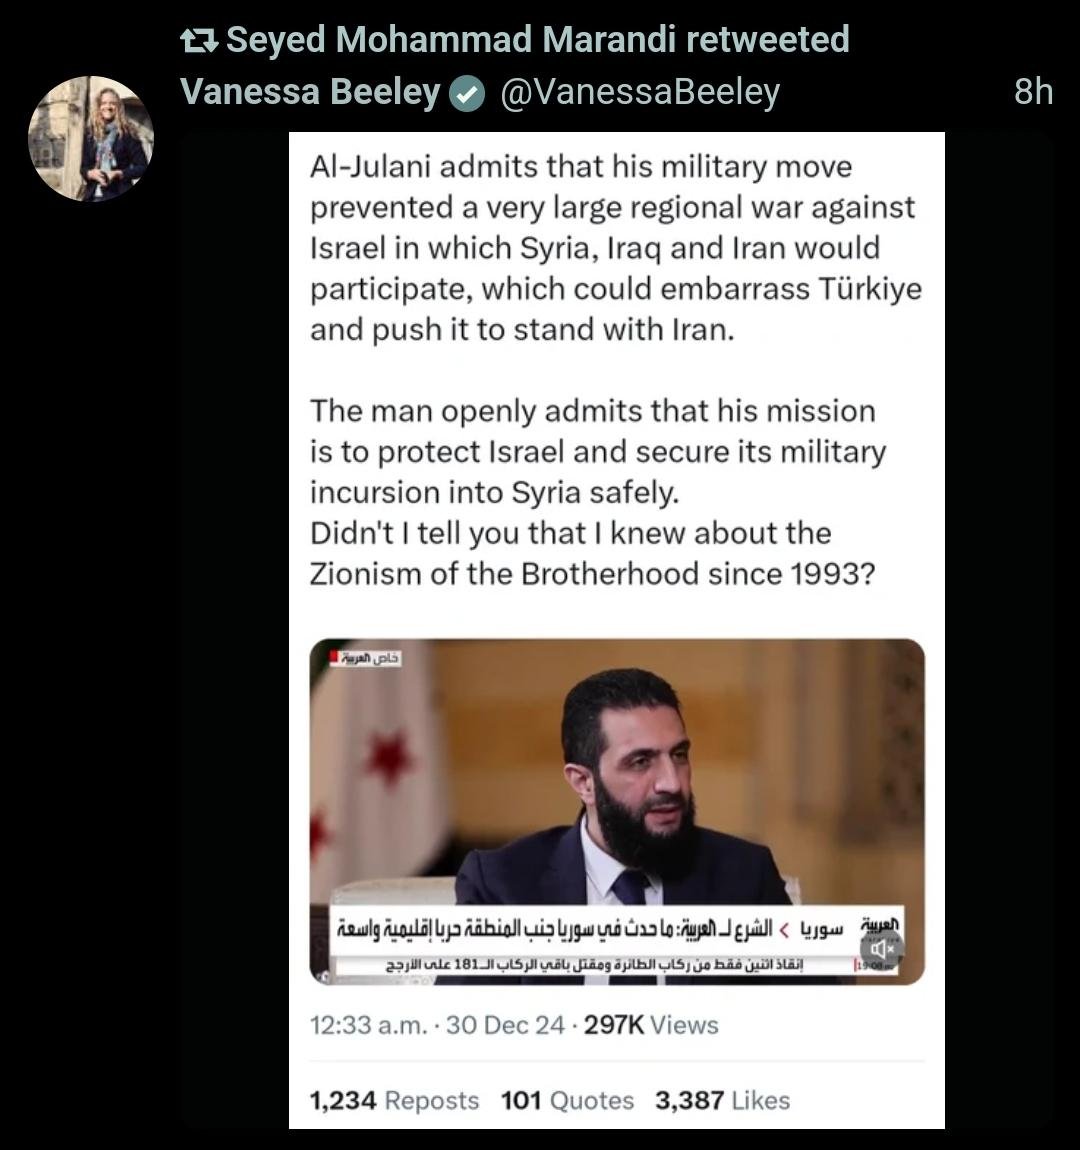1080x1150 pixels.
Task: Open the 12:33 a.m. 30 Dec 24 timestamp
Action: [x=437, y=1025]
